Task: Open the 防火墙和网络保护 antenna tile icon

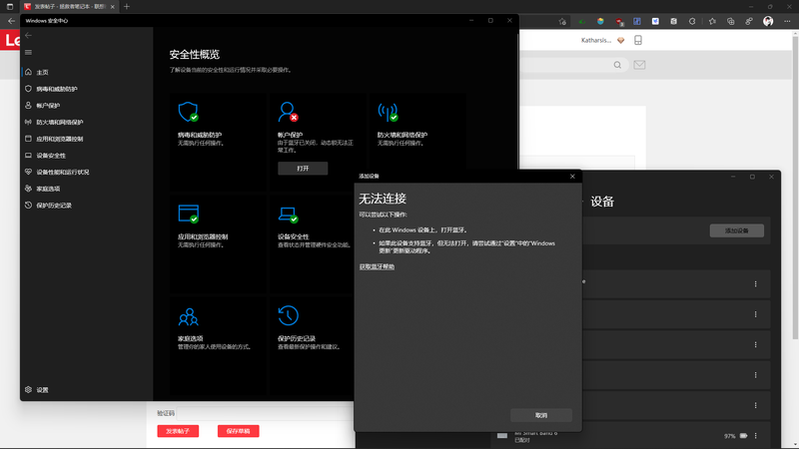Action: (388, 112)
